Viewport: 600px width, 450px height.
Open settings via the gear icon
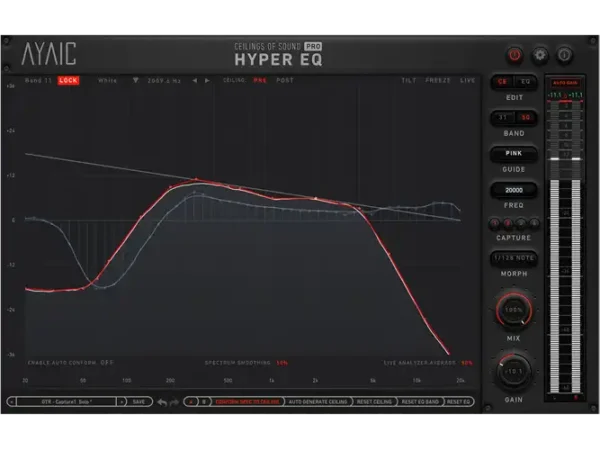[x=540, y=55]
